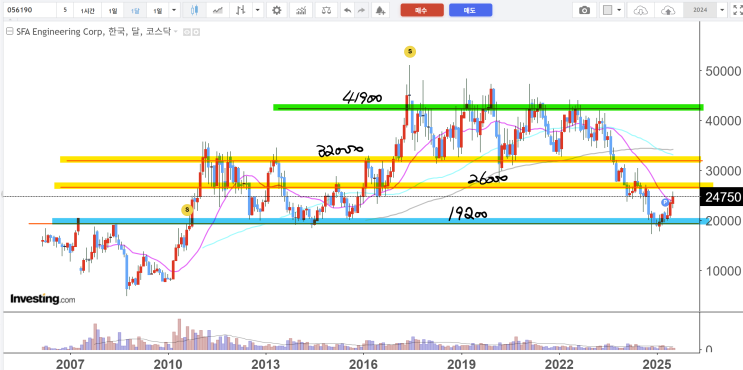This screenshot has height=370, width=743.
Task: Click the SFA Engineering Corp legend title
Action: pos(93,32)
